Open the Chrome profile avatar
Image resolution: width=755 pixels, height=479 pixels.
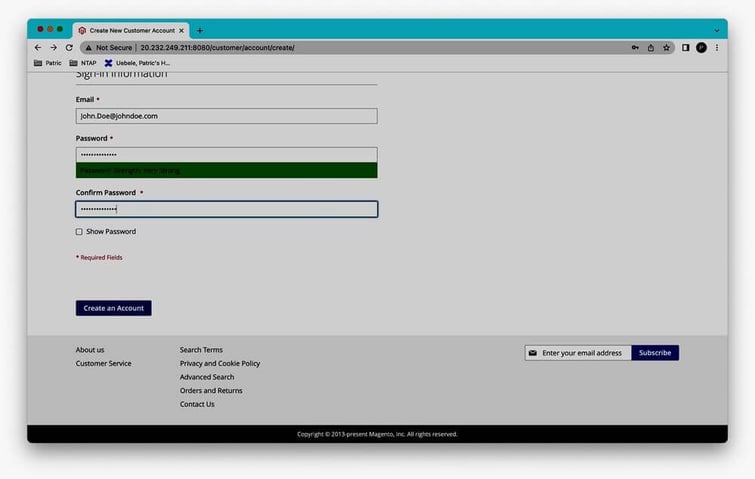tap(701, 47)
